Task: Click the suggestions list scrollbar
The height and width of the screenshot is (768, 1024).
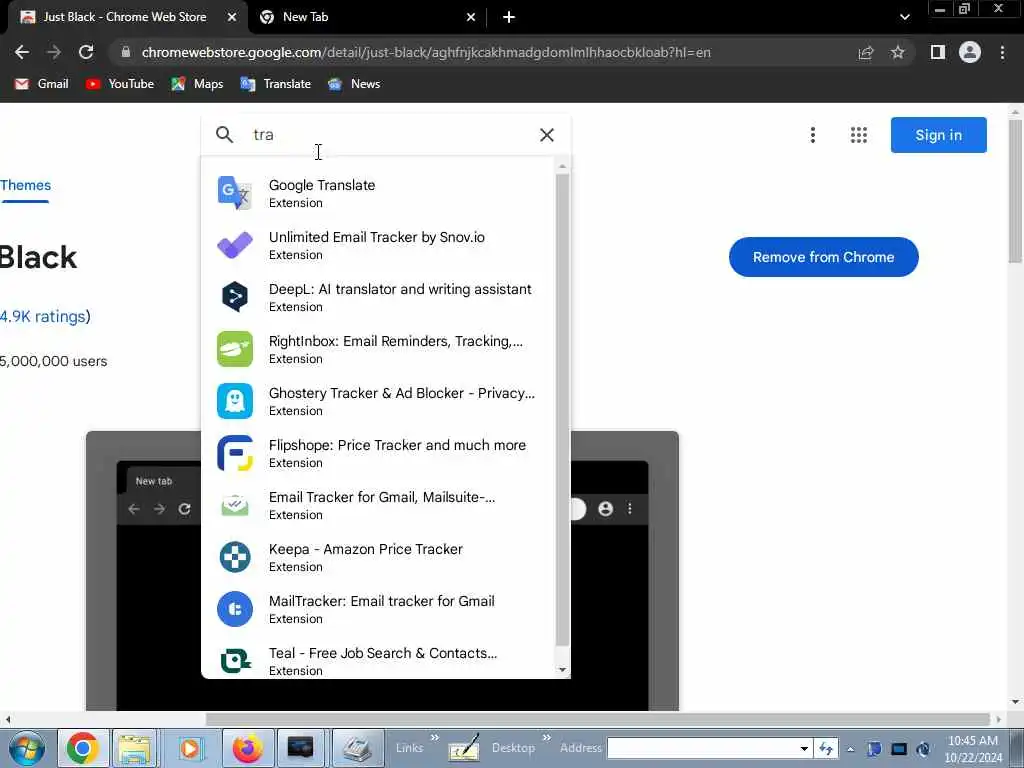Action: [x=562, y=409]
